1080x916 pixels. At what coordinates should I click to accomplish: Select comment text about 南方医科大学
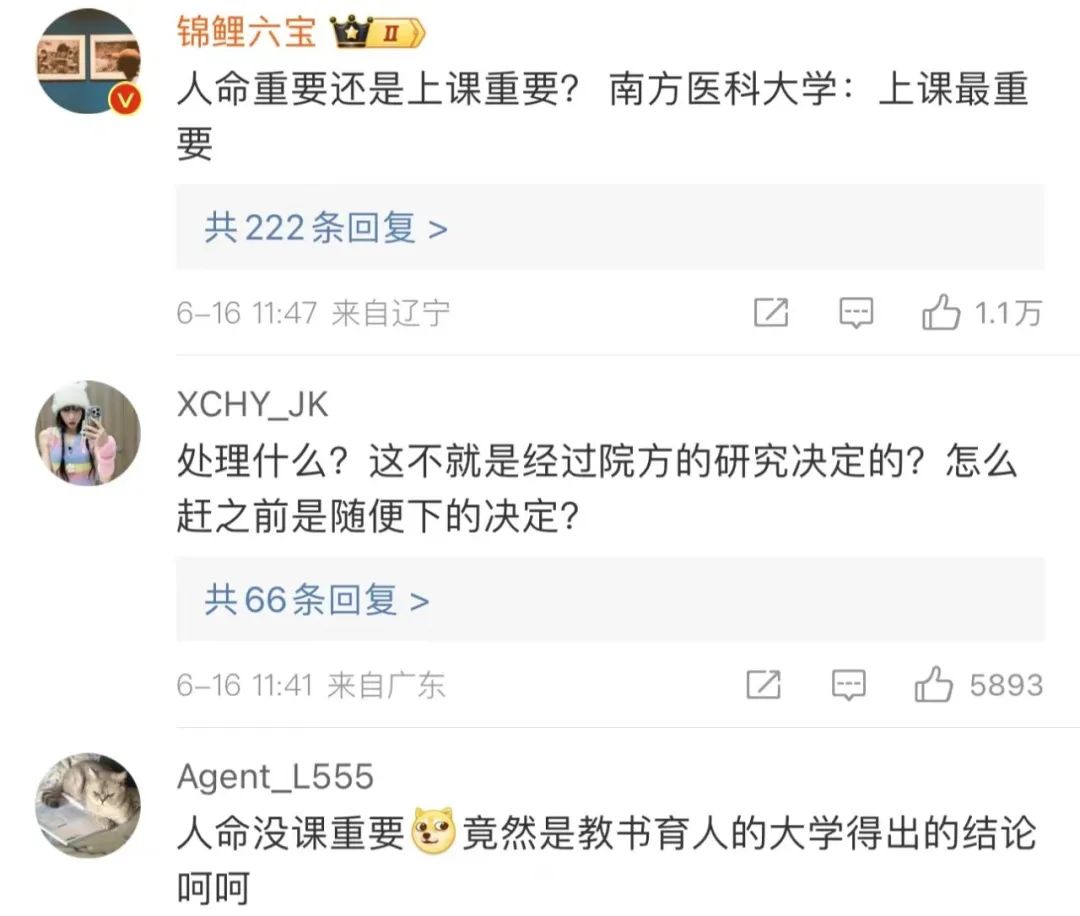603,116
